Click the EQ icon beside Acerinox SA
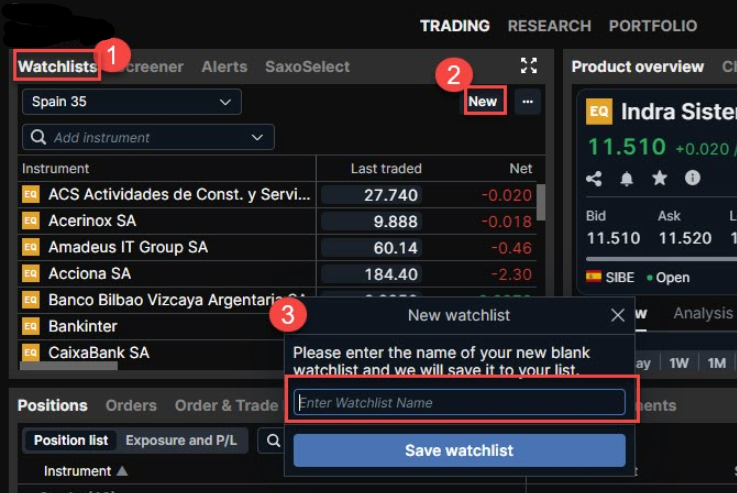This screenshot has height=493, width=737. click(x=31, y=220)
